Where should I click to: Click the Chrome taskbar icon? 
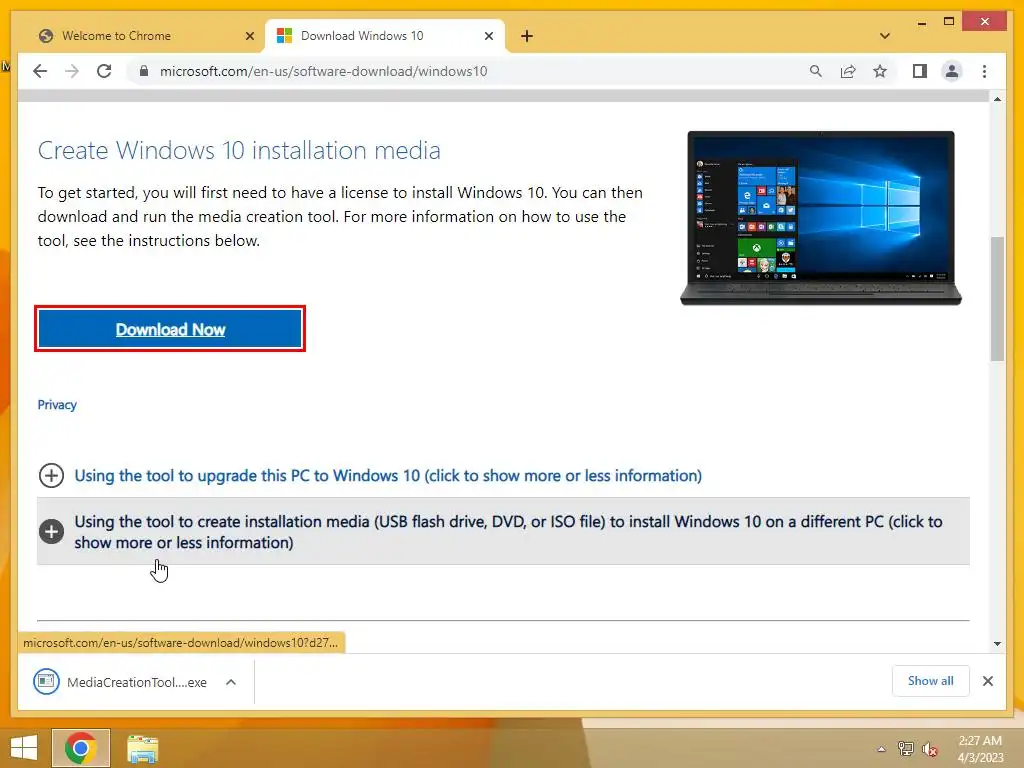point(81,748)
